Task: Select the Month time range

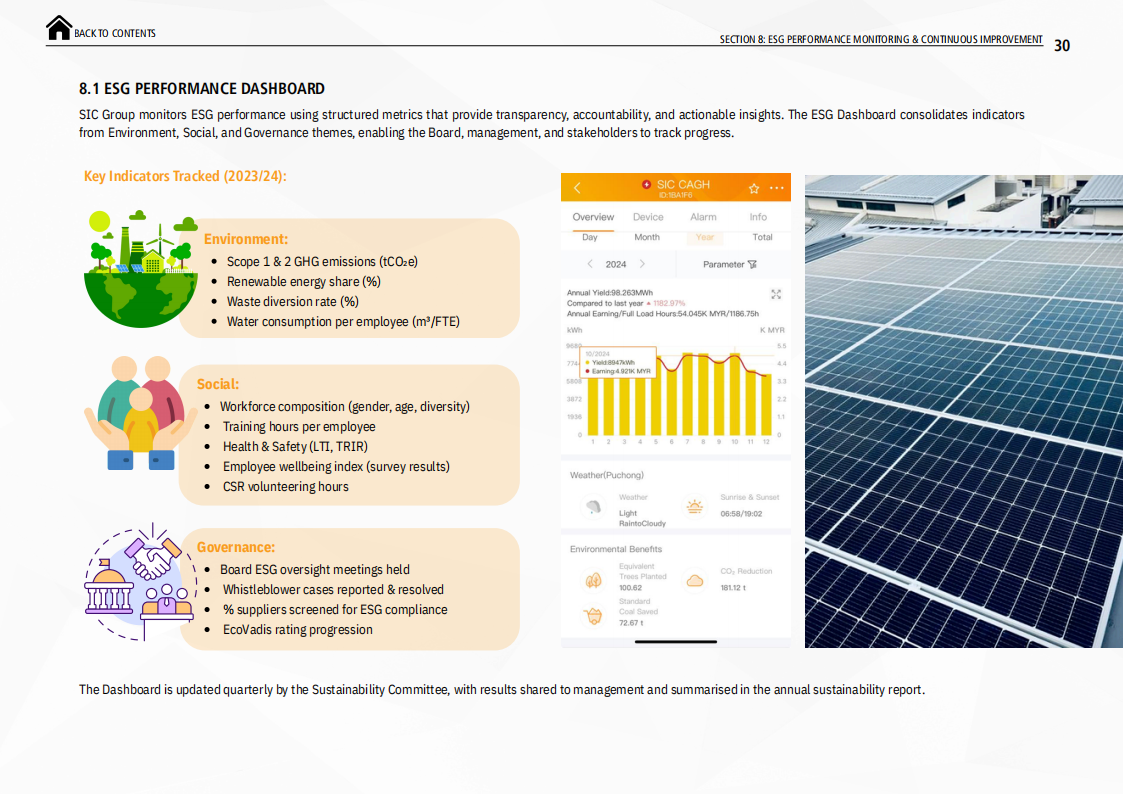Action: (x=647, y=238)
